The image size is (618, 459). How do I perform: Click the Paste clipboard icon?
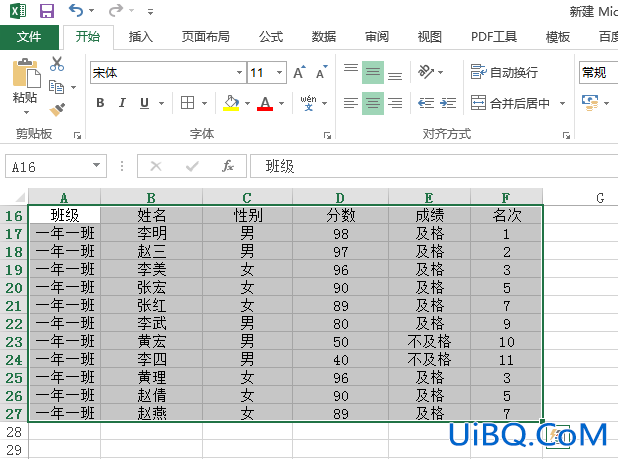tap(26, 73)
